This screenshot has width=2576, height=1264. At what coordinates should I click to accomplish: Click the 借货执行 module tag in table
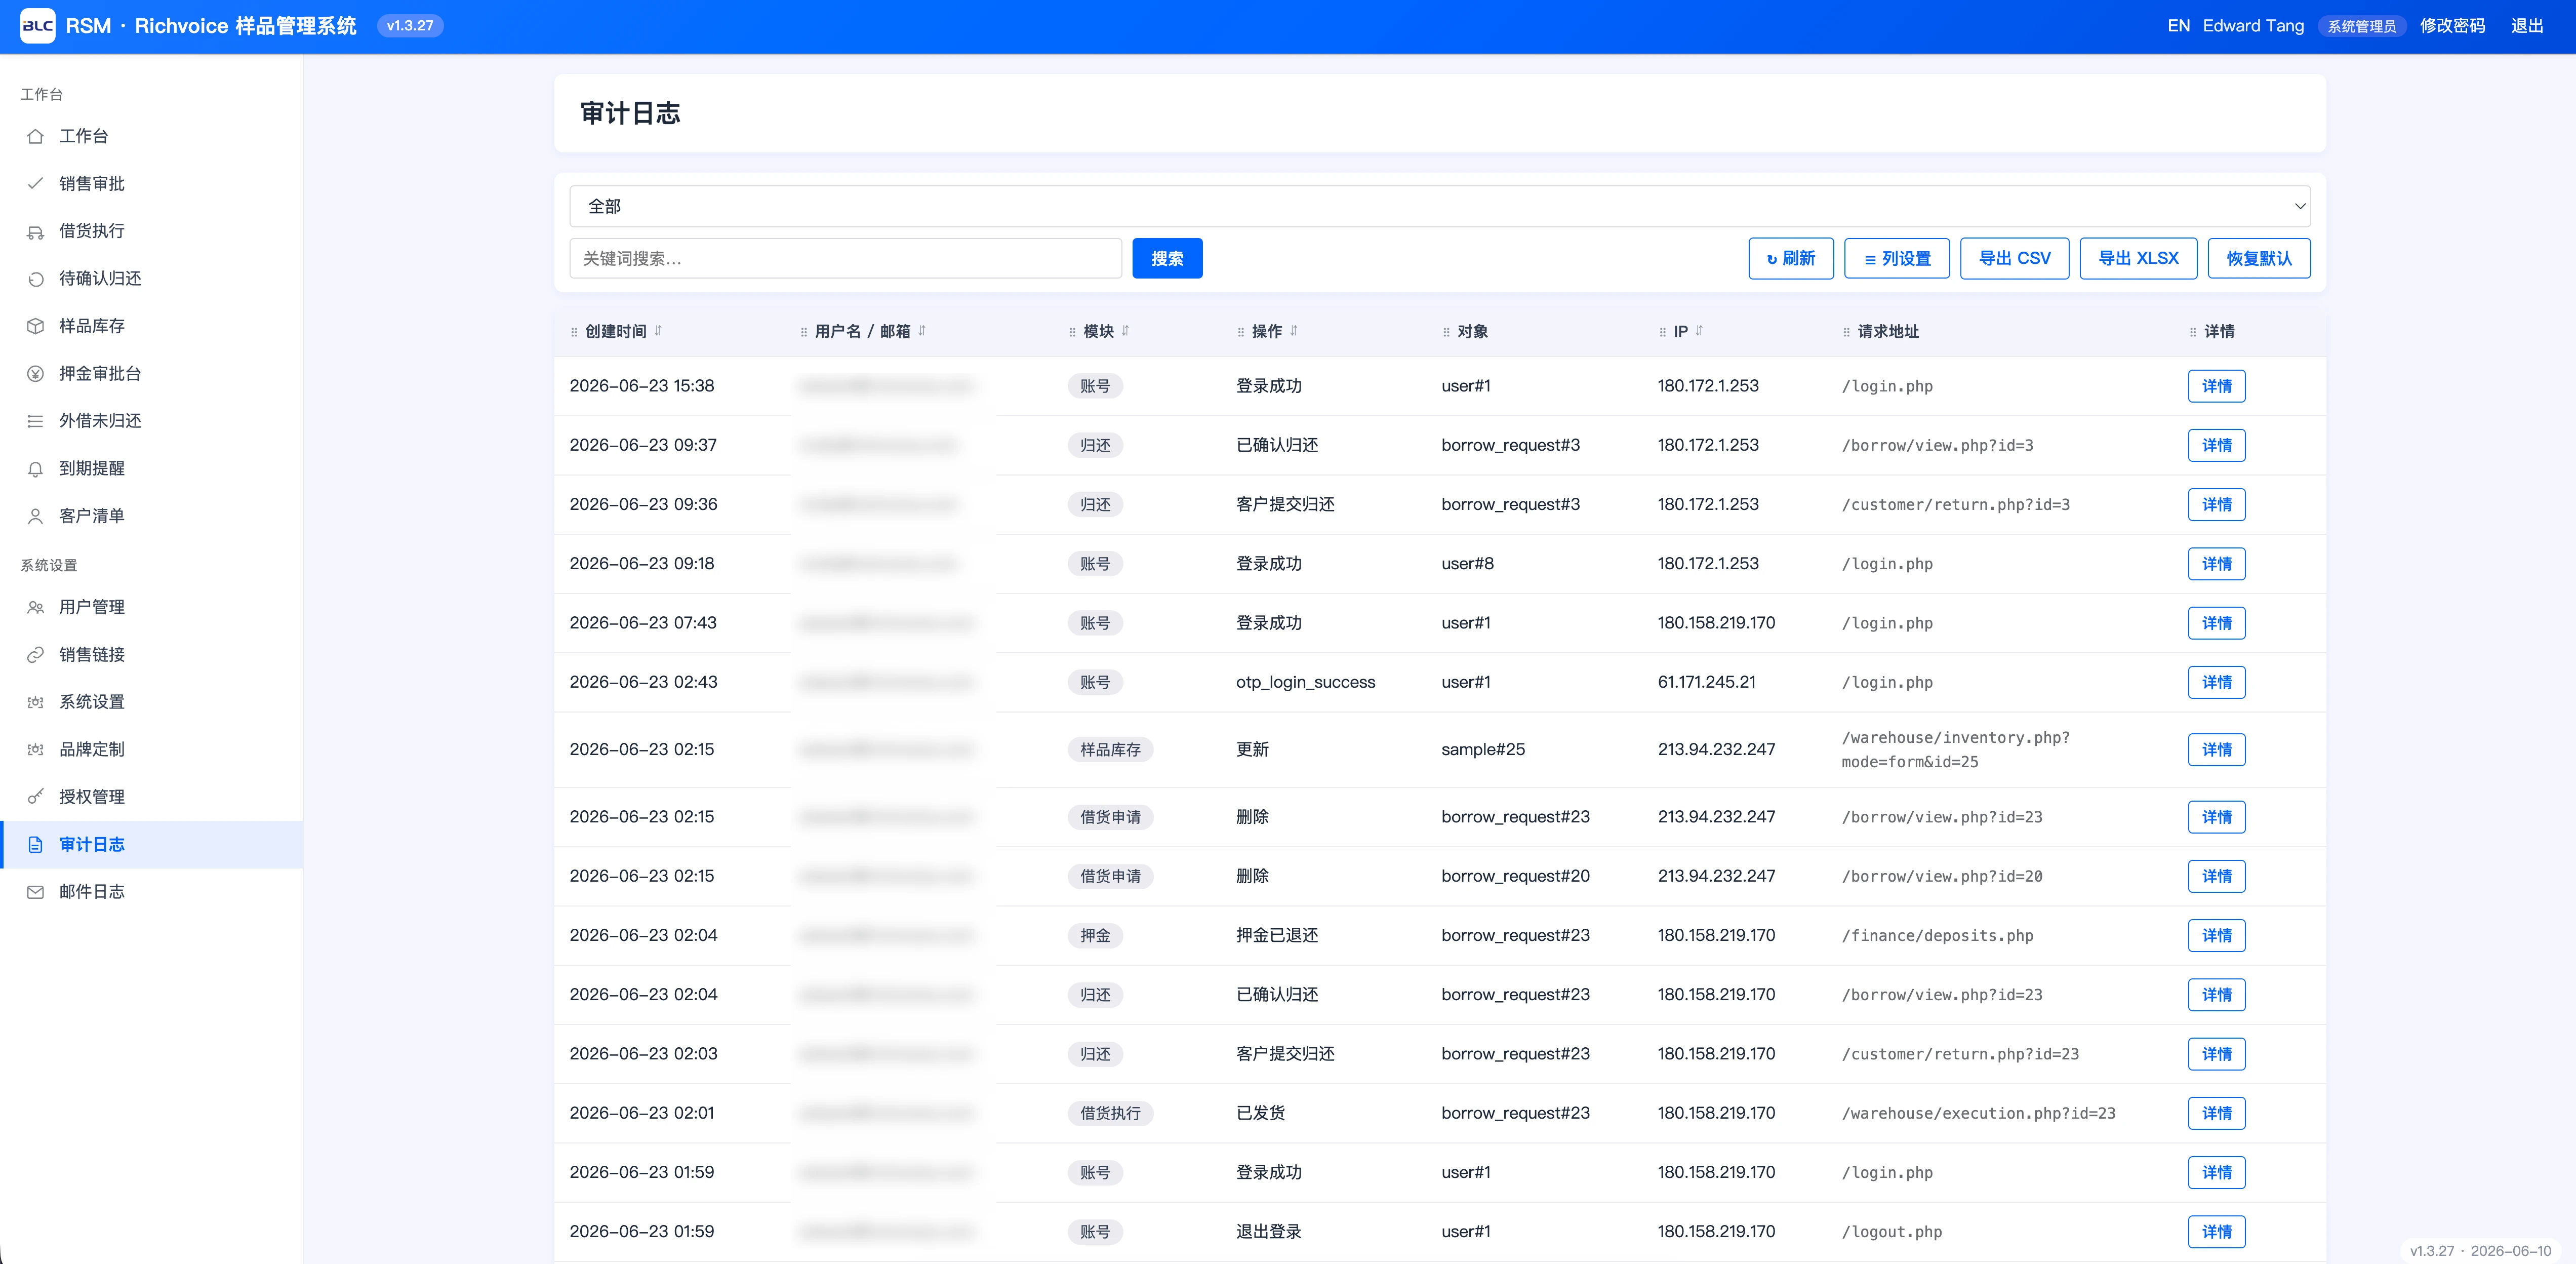point(1110,1113)
